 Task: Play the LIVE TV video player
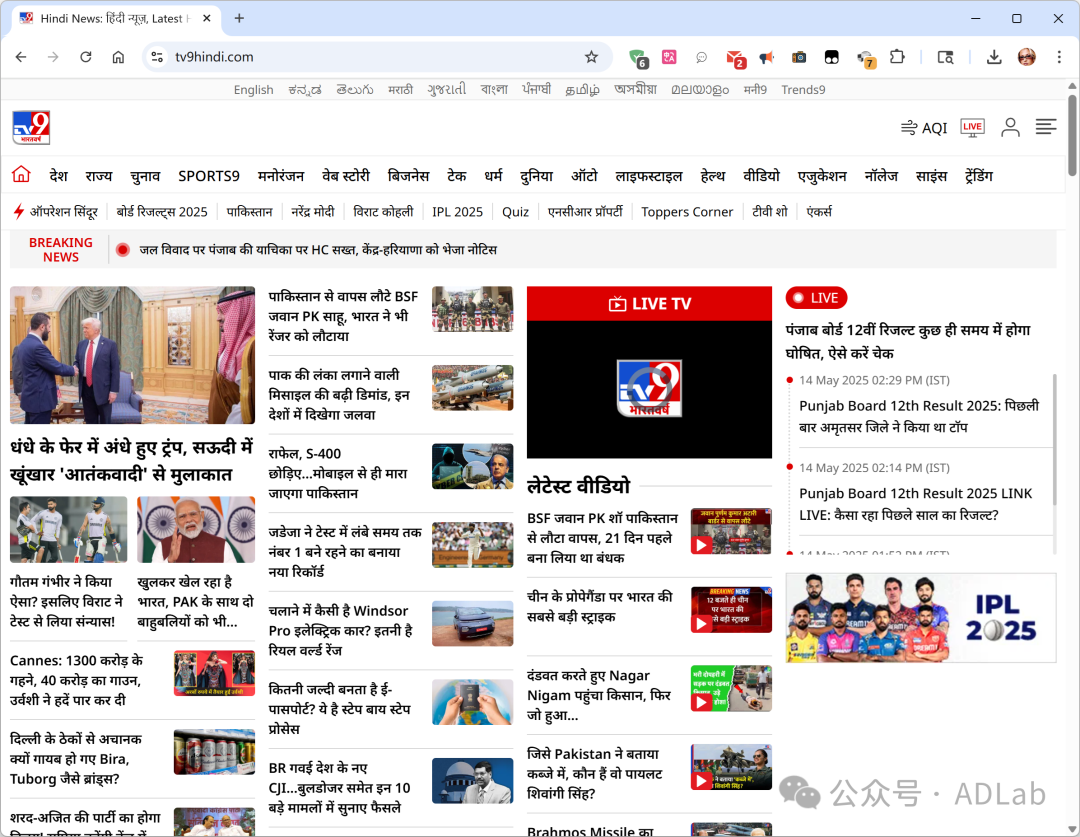[649, 389]
